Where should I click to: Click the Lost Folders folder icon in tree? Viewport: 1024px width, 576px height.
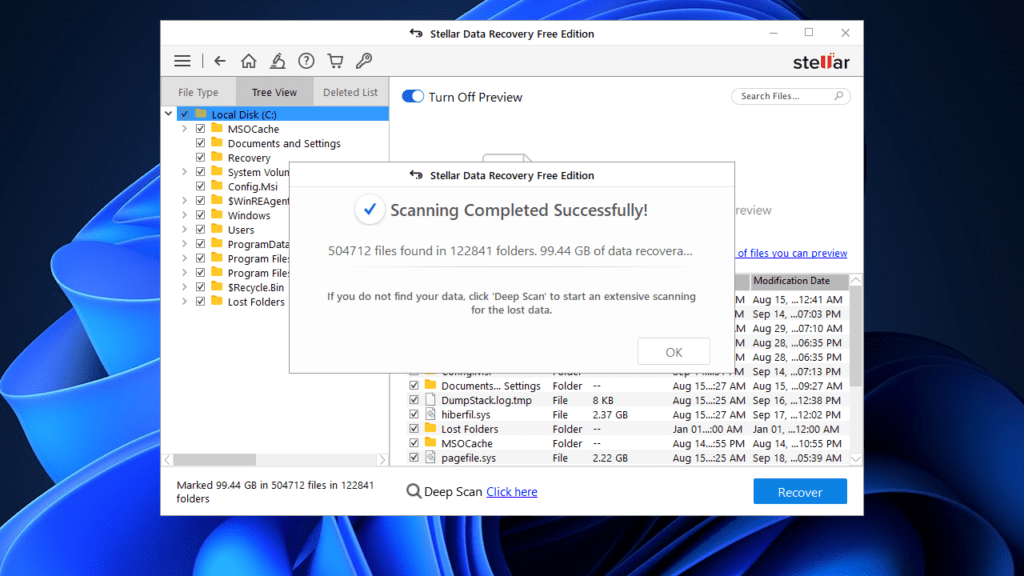[x=217, y=301]
